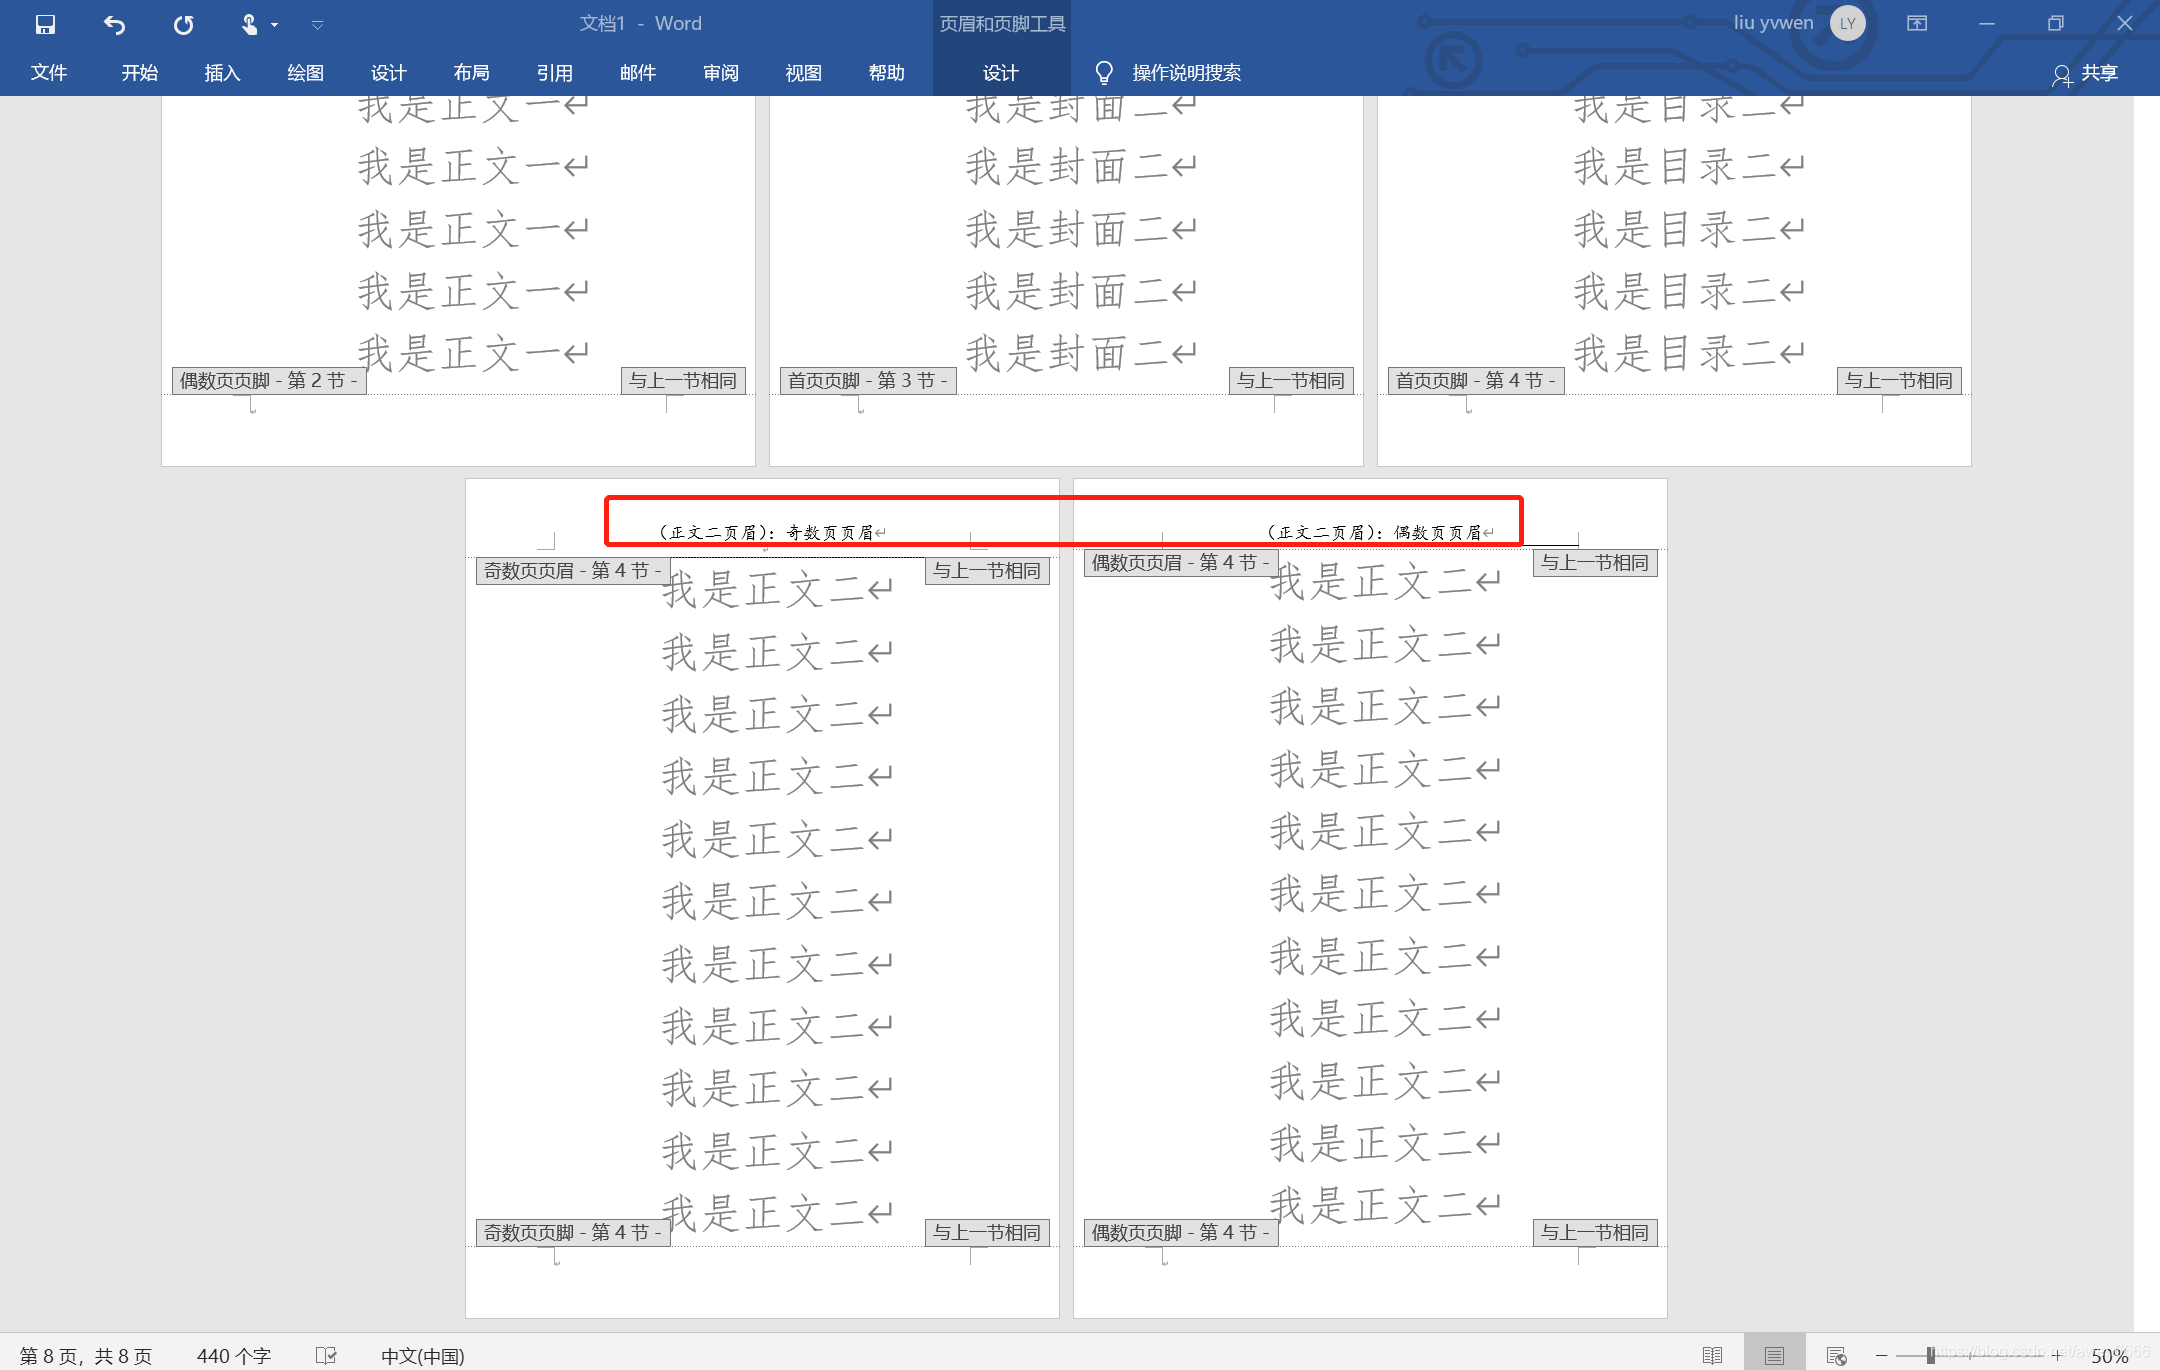2160x1370 pixels.
Task: Switch to Read Mode view
Action: pos(1712,1355)
